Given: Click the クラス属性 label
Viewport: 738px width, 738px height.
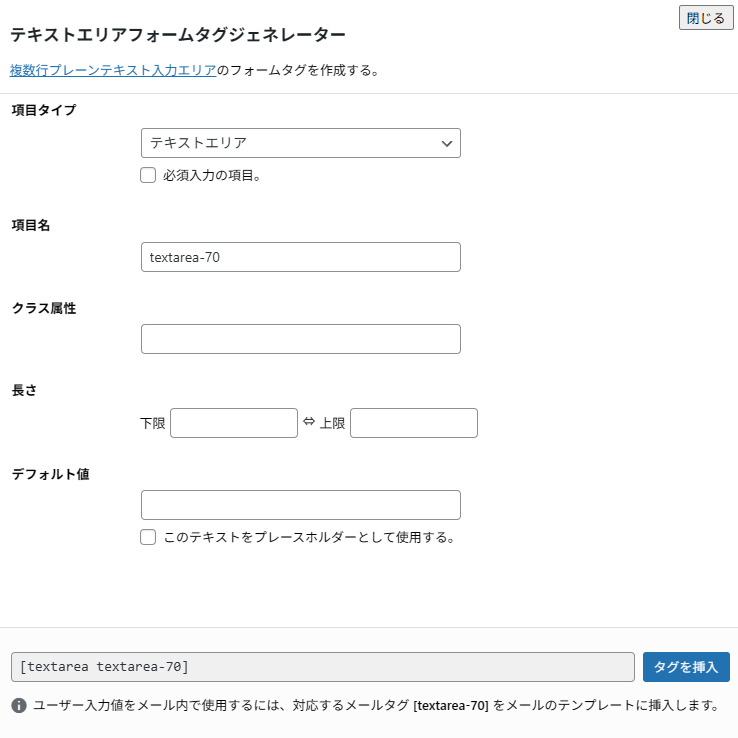Looking at the screenshot, I should (43, 308).
